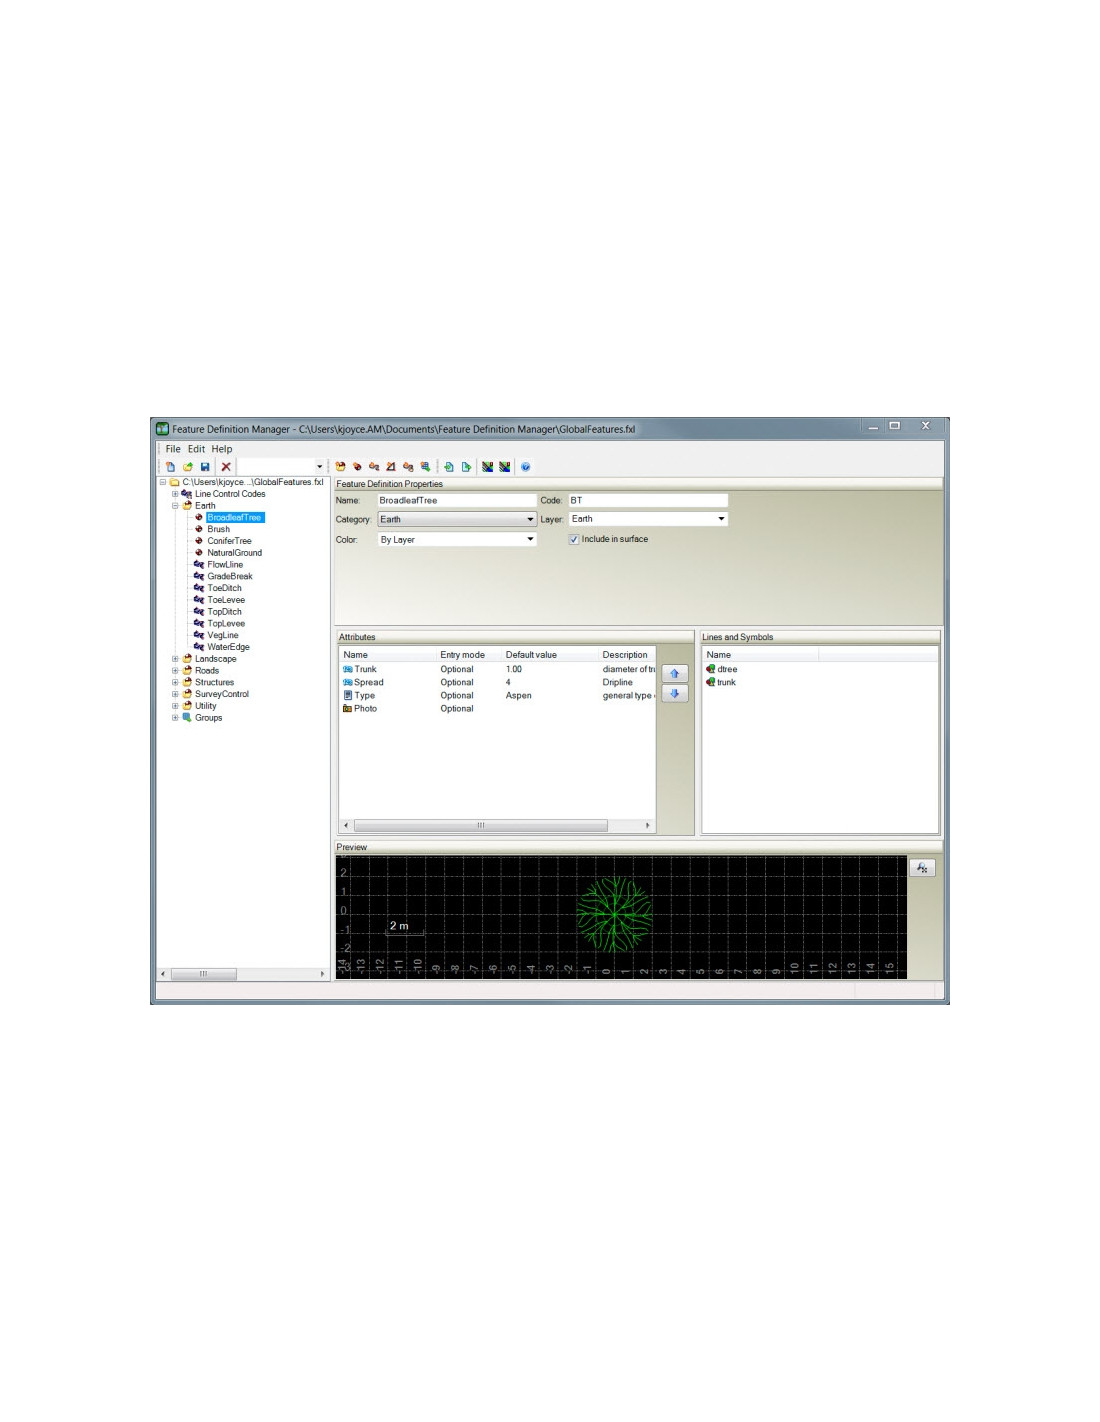Click the Aspen default value cell
This screenshot has width=1100, height=1422.
pyautogui.click(x=519, y=695)
